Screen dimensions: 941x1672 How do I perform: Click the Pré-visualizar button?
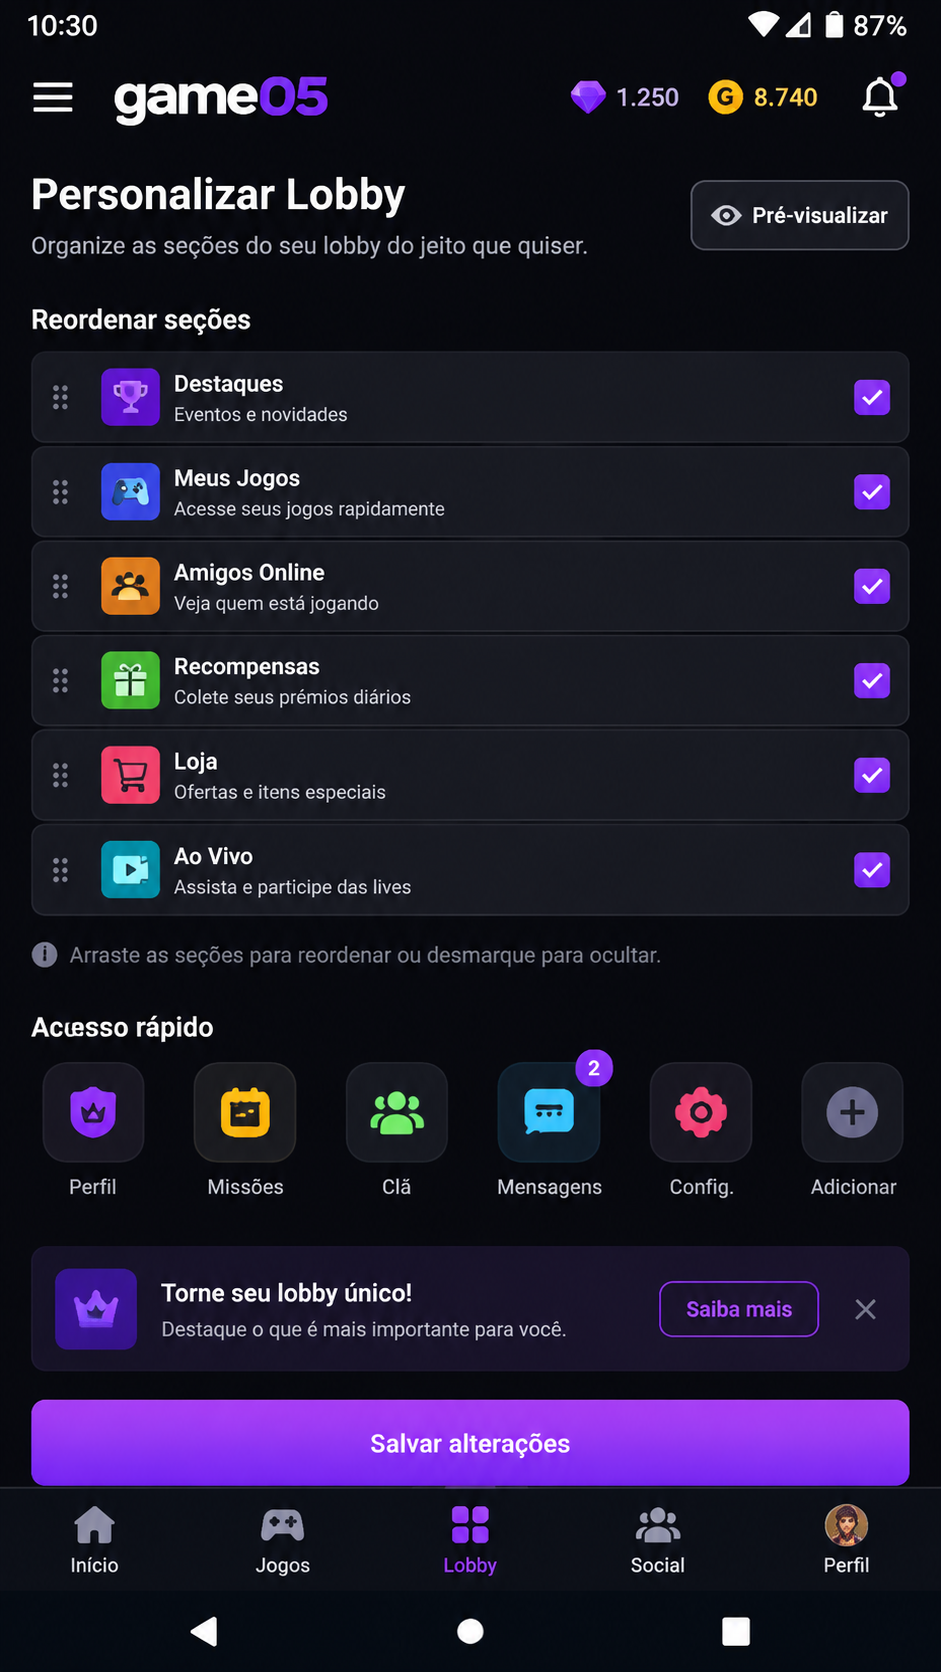point(800,215)
